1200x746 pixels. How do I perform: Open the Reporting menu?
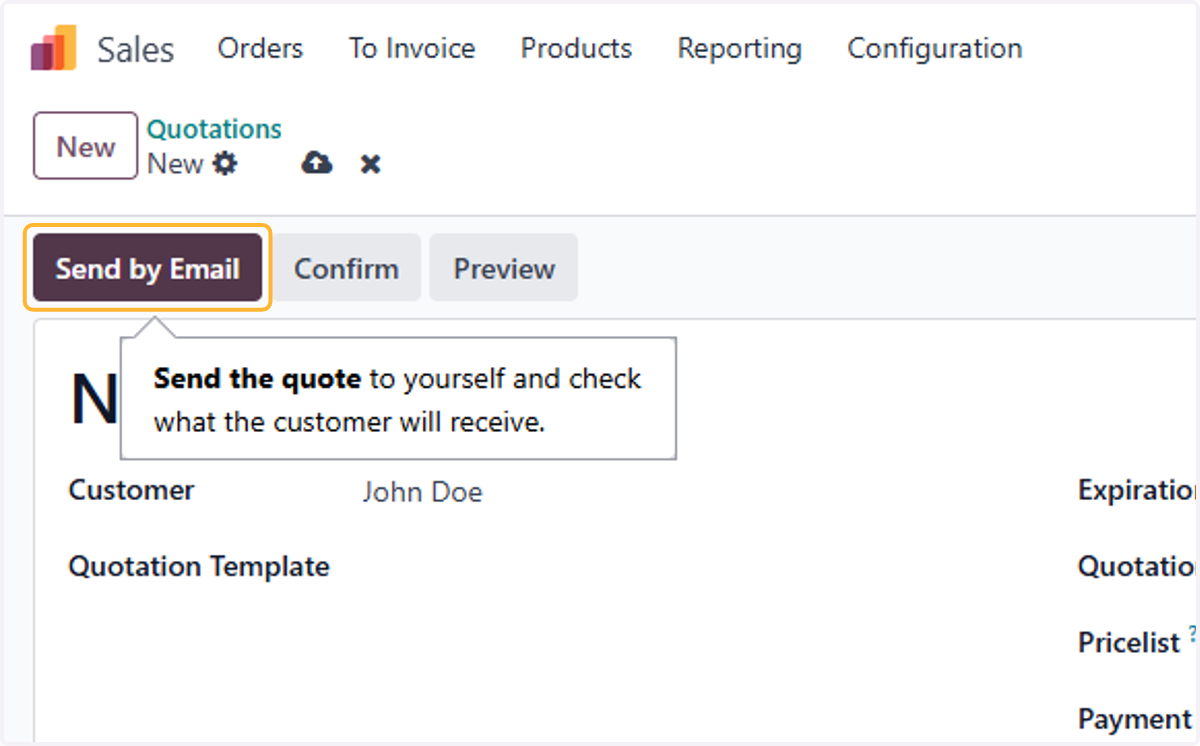740,48
